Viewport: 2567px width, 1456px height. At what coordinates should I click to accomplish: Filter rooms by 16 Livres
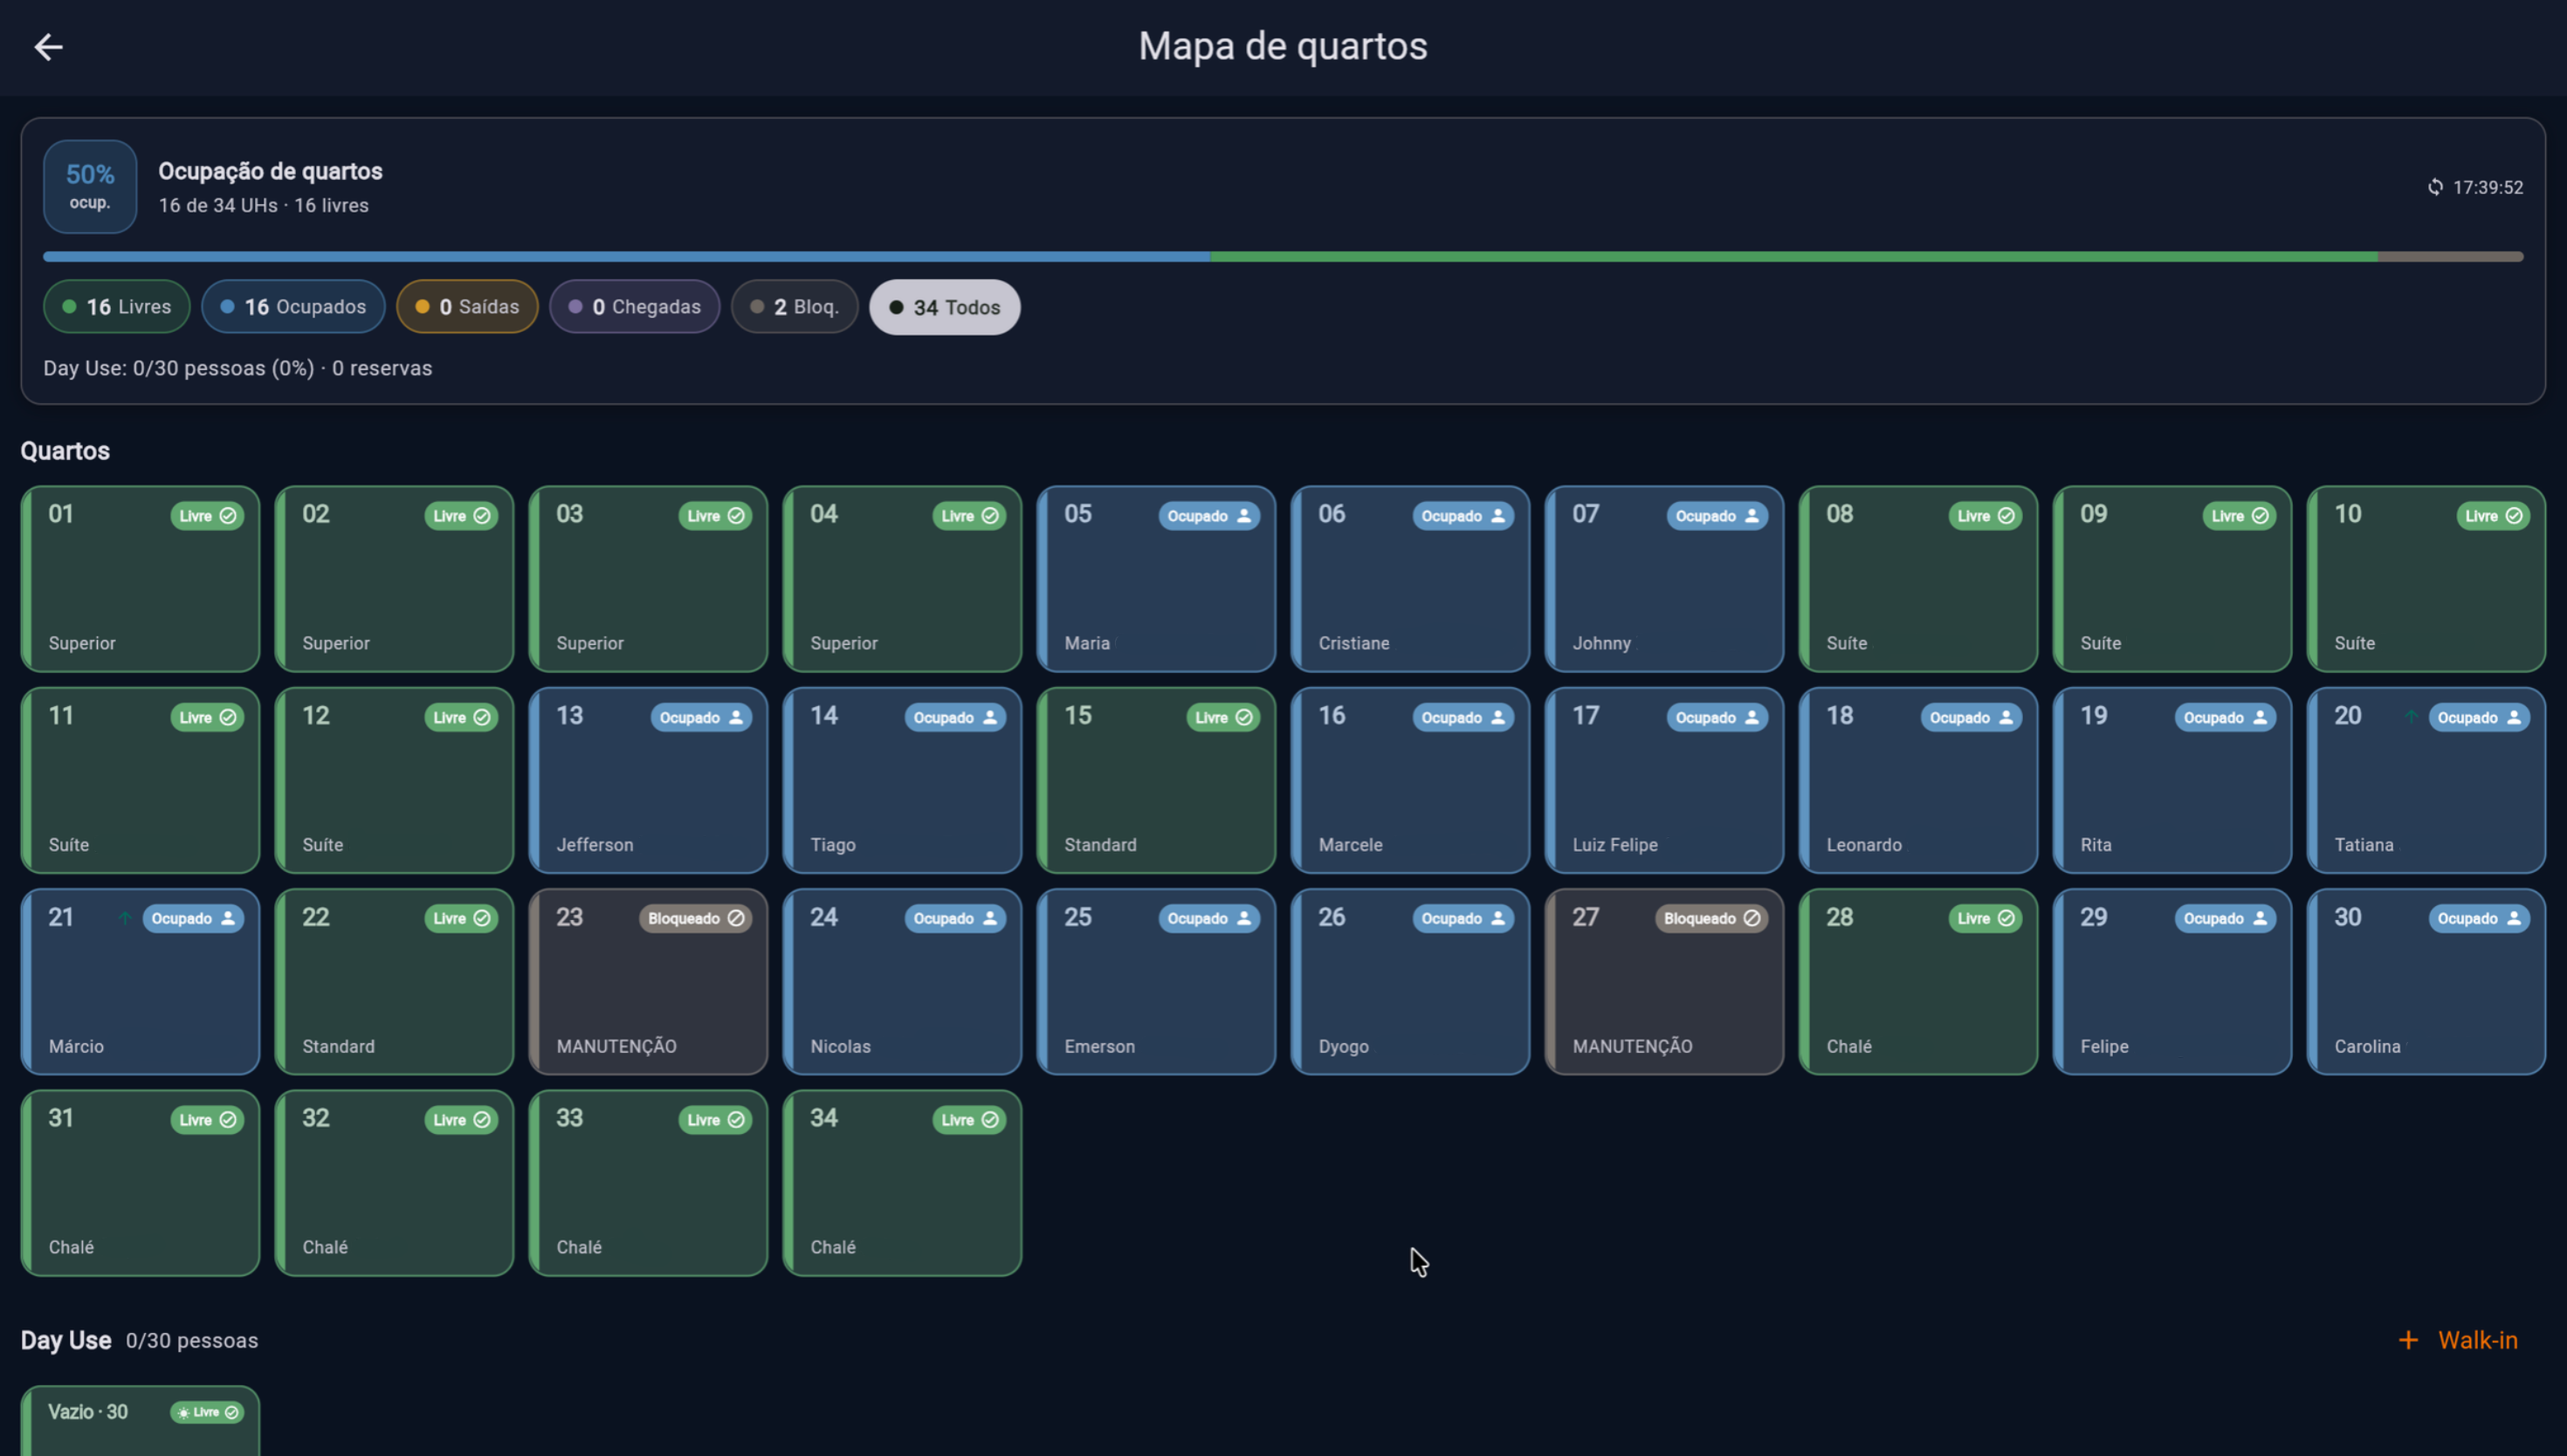coord(116,307)
